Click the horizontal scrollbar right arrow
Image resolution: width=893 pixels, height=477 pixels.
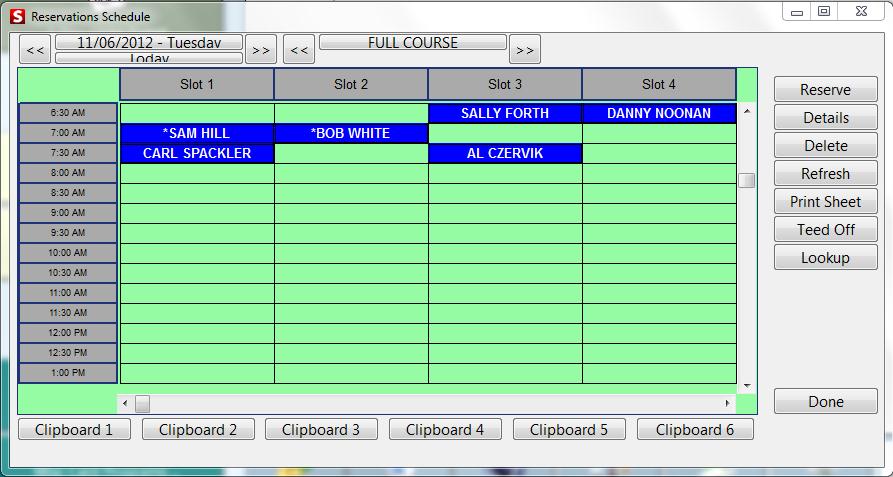tap(728, 404)
